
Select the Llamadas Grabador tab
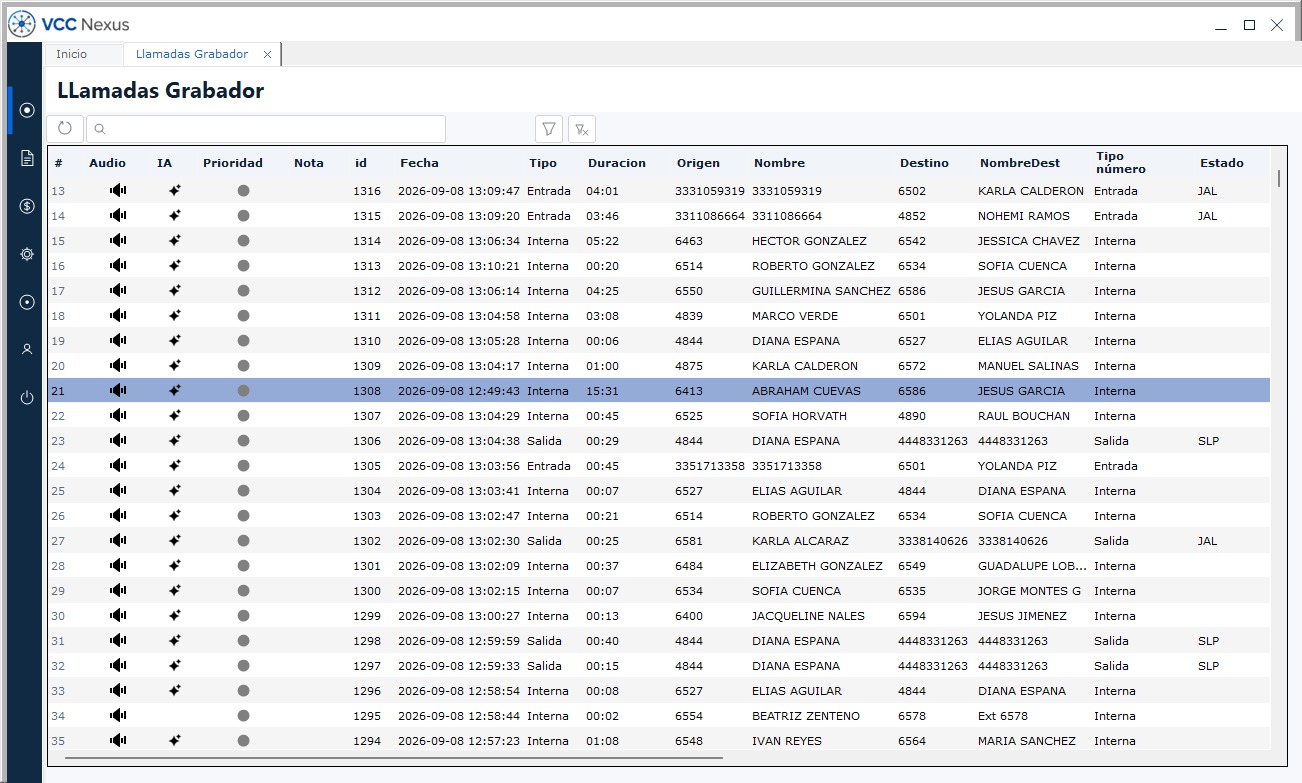tap(192, 54)
